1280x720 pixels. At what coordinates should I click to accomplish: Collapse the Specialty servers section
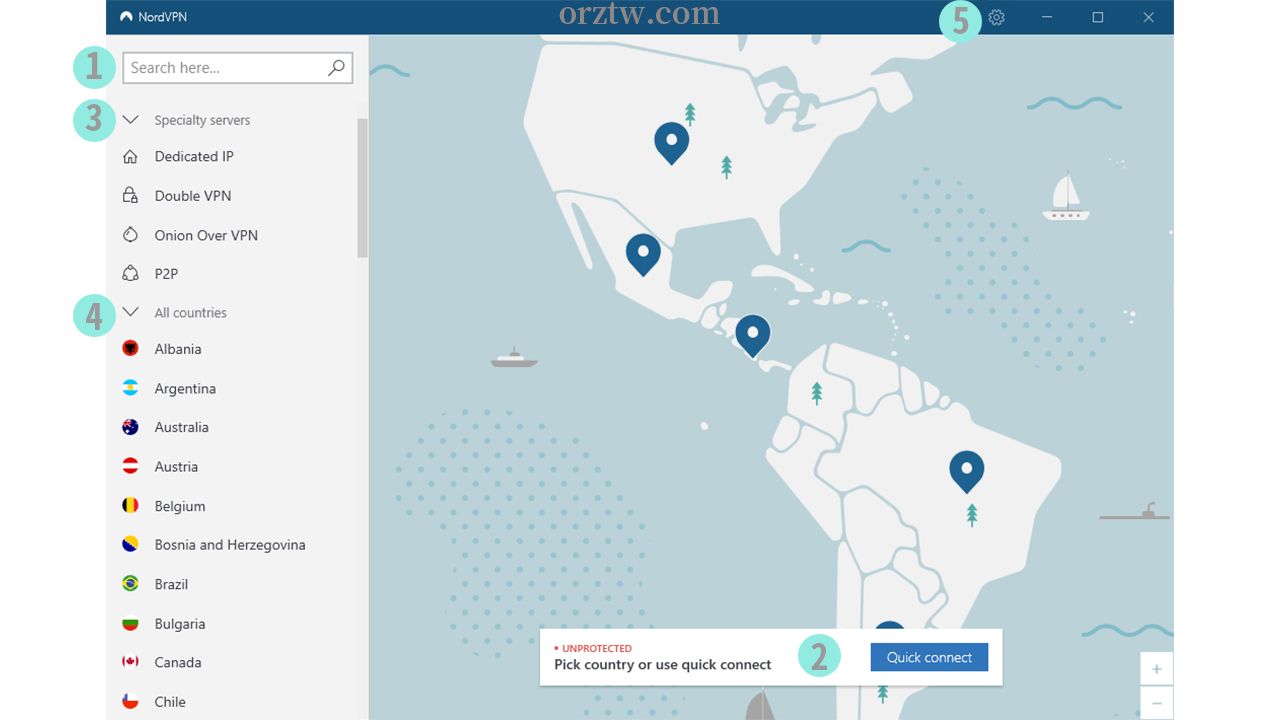tap(130, 119)
